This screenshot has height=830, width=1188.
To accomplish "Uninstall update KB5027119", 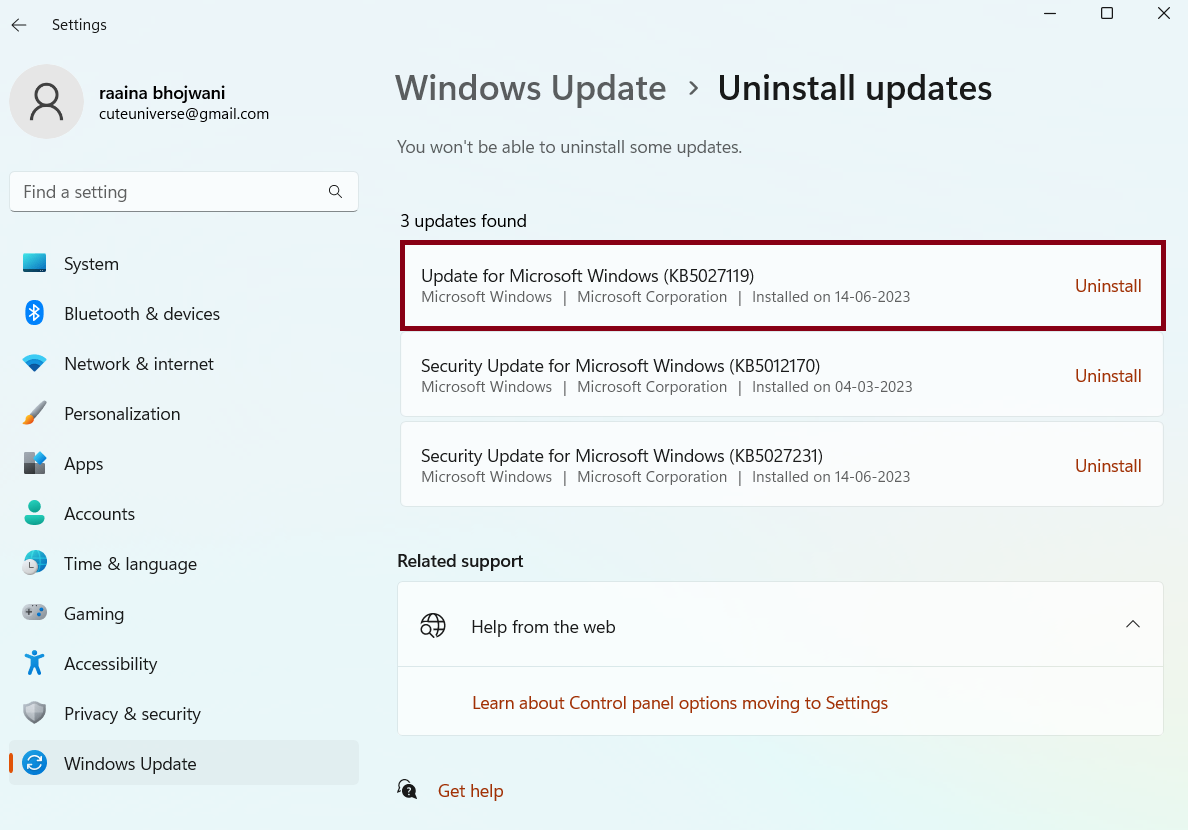I will [x=1108, y=286].
